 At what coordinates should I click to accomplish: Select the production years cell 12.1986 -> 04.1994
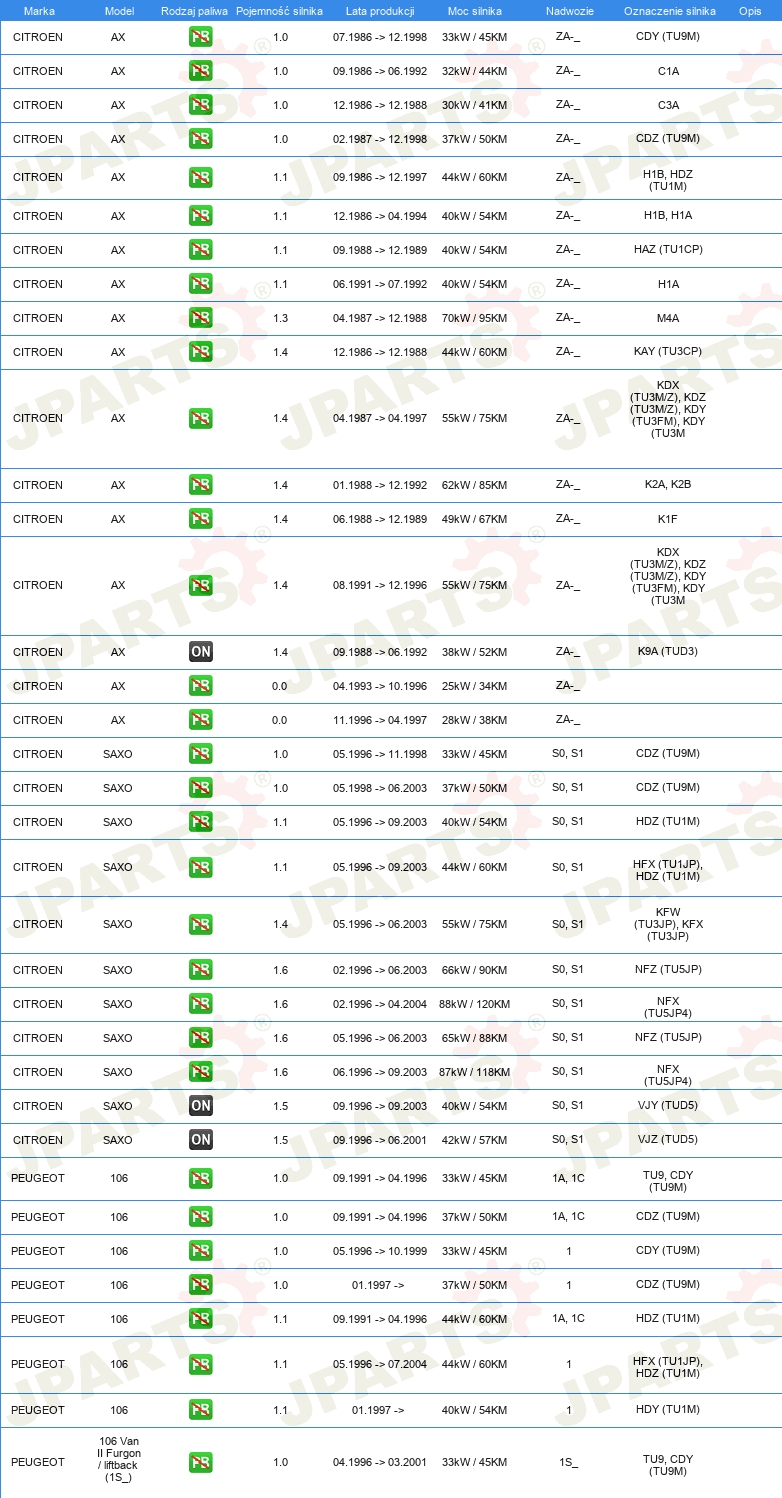pyautogui.click(x=380, y=216)
